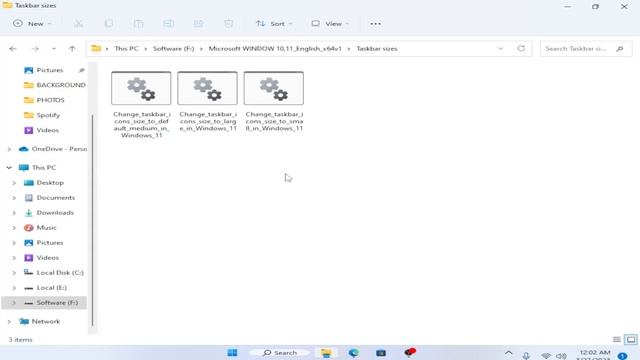
Task: Click the navigation pane scrollbar
Action: [93, 220]
